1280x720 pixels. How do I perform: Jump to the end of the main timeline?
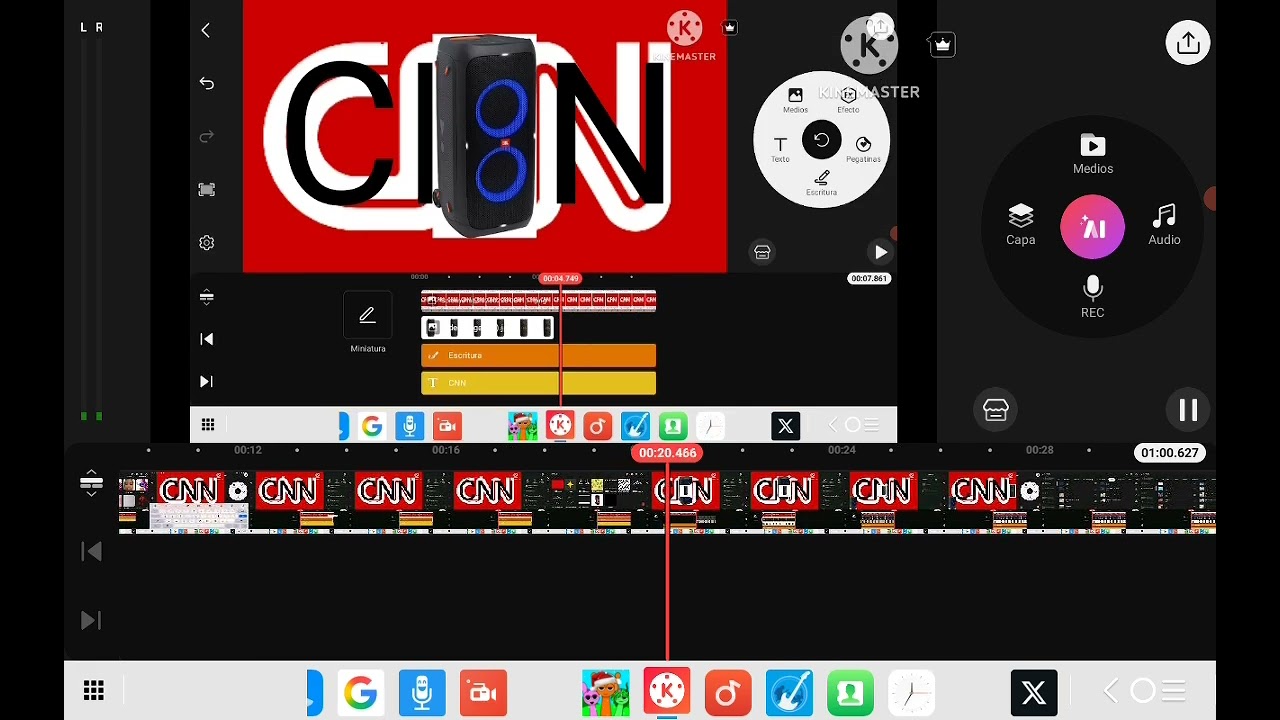pos(91,621)
